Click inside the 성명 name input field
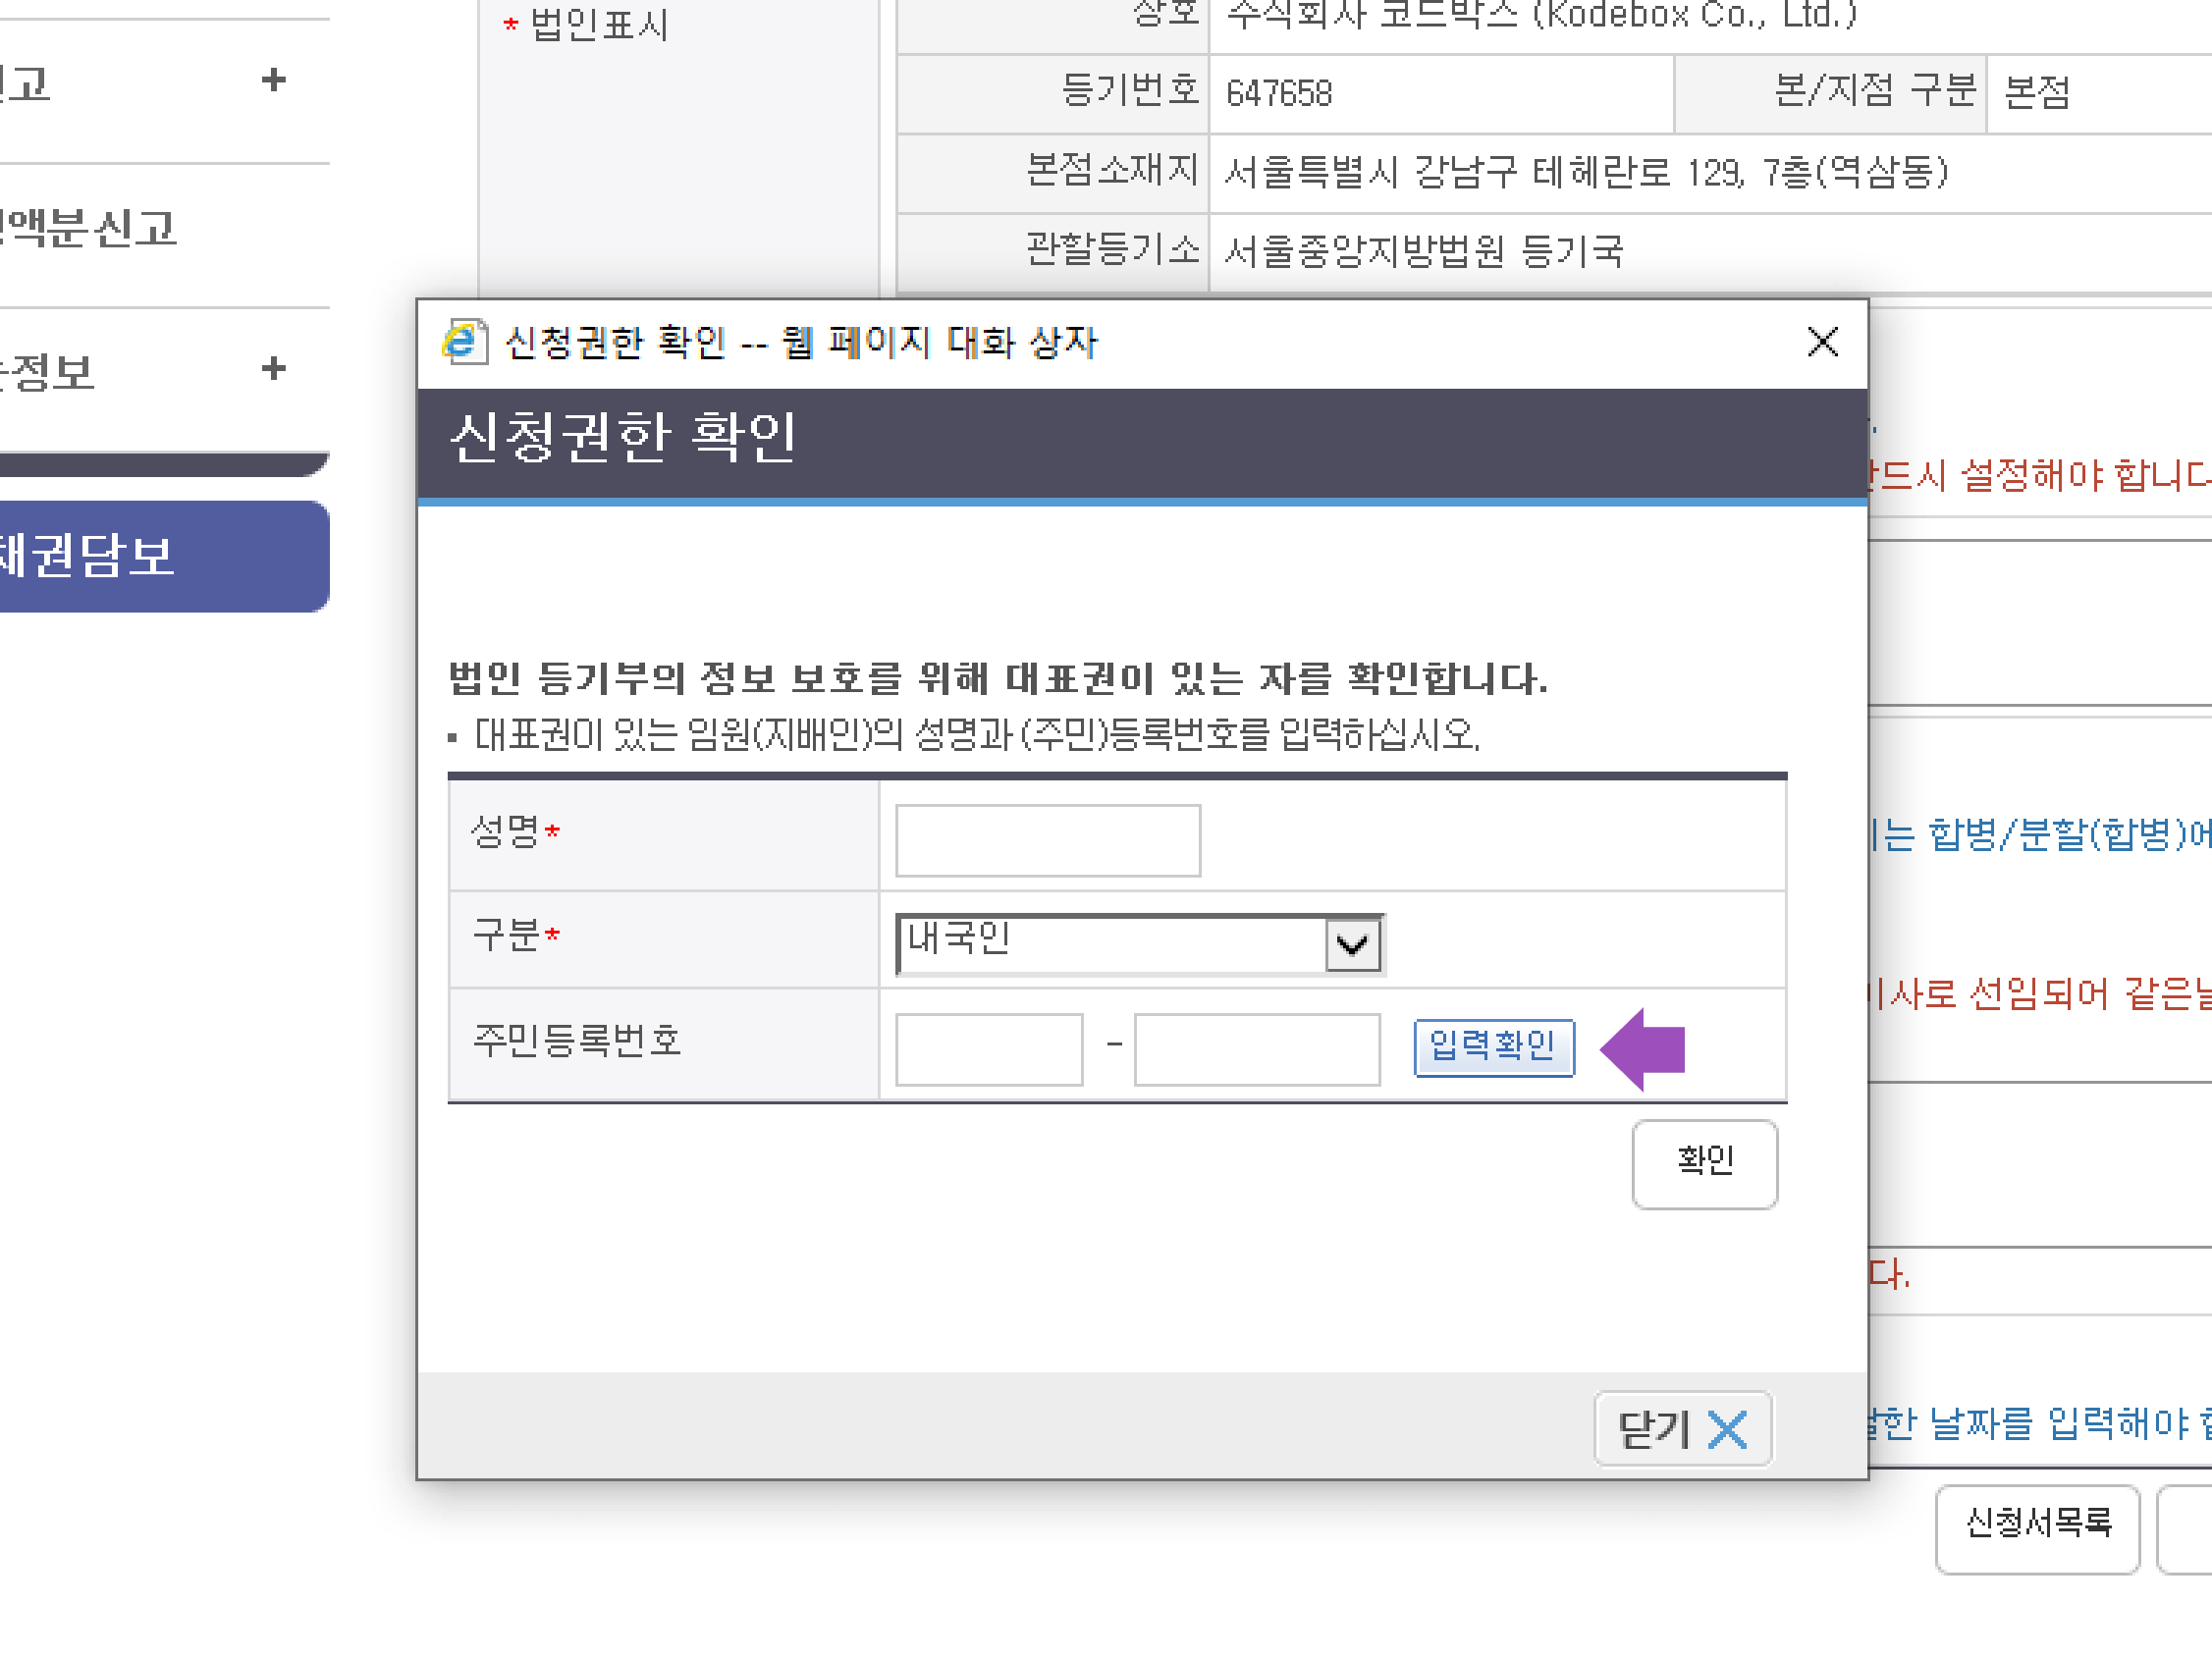2212x1658 pixels. pos(1046,839)
